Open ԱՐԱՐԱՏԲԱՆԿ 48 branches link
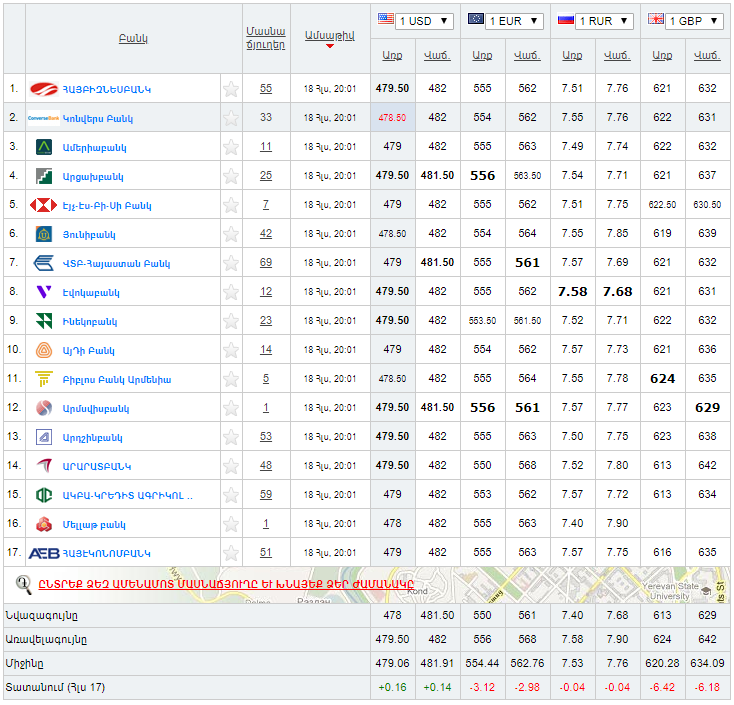Viewport: 734px width, 705px height. point(266,466)
